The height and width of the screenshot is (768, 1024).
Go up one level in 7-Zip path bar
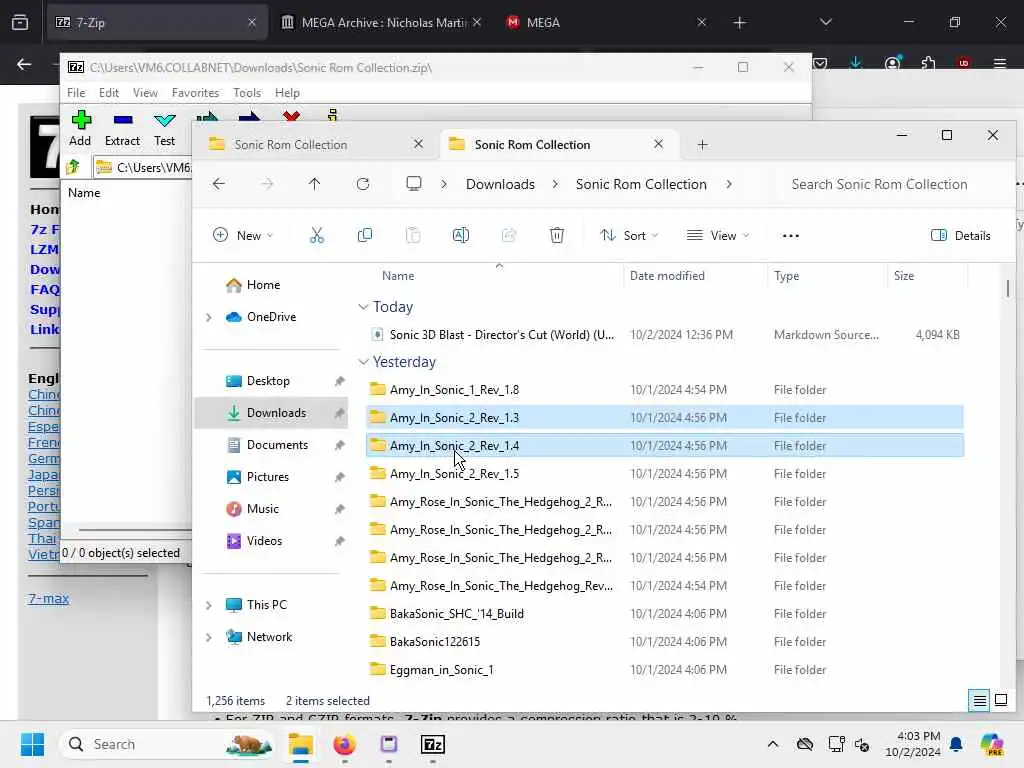73,167
